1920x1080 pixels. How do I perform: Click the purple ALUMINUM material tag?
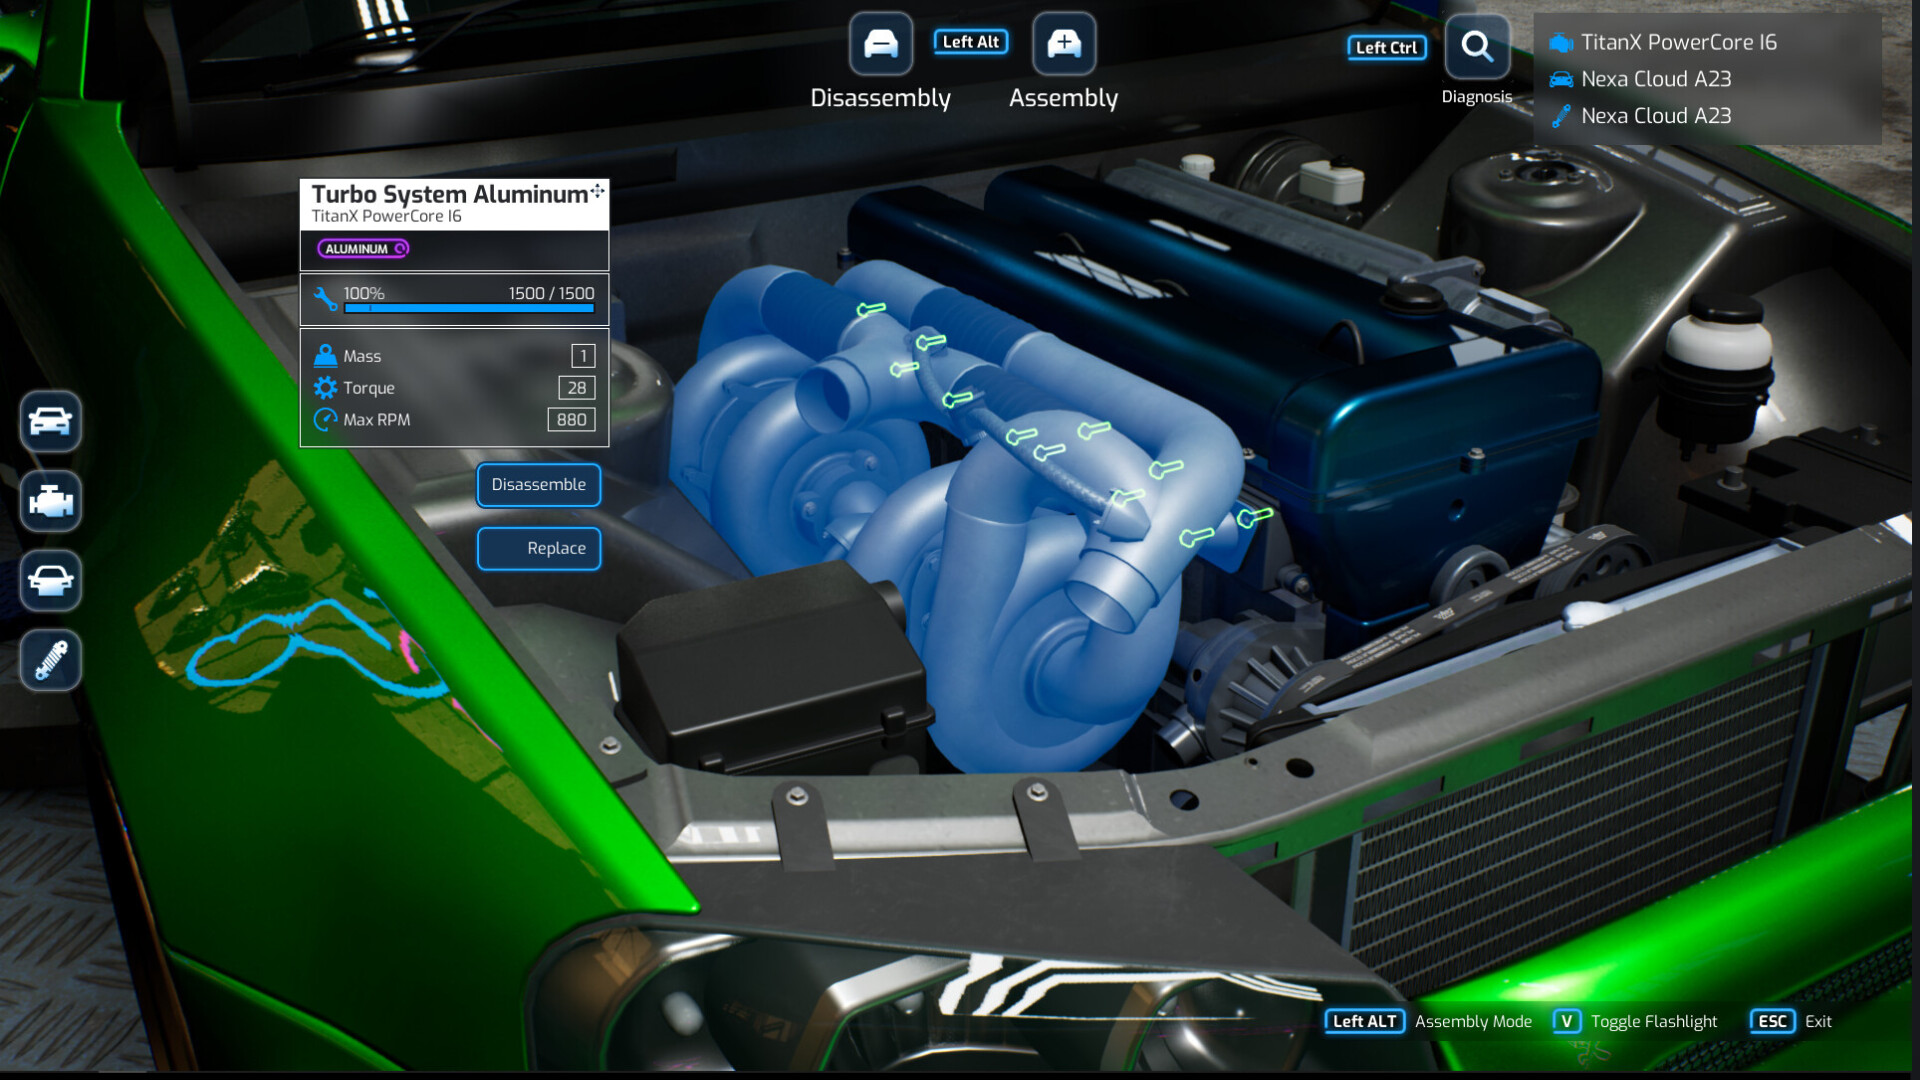tap(362, 248)
